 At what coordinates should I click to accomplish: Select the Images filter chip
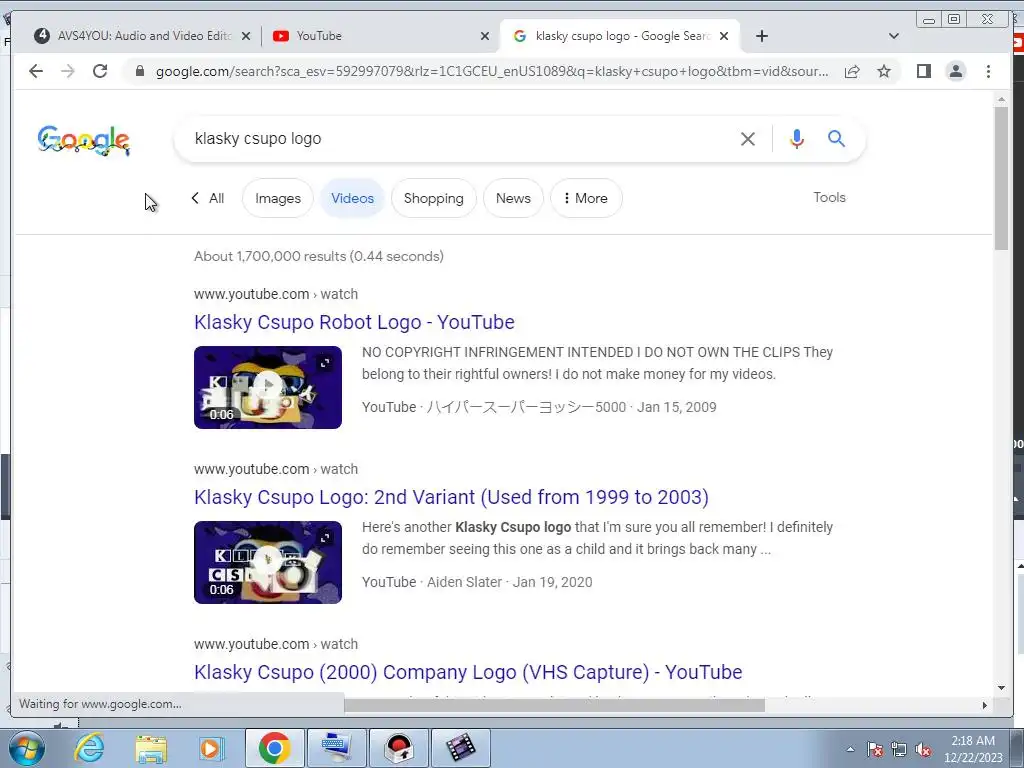coord(278,198)
